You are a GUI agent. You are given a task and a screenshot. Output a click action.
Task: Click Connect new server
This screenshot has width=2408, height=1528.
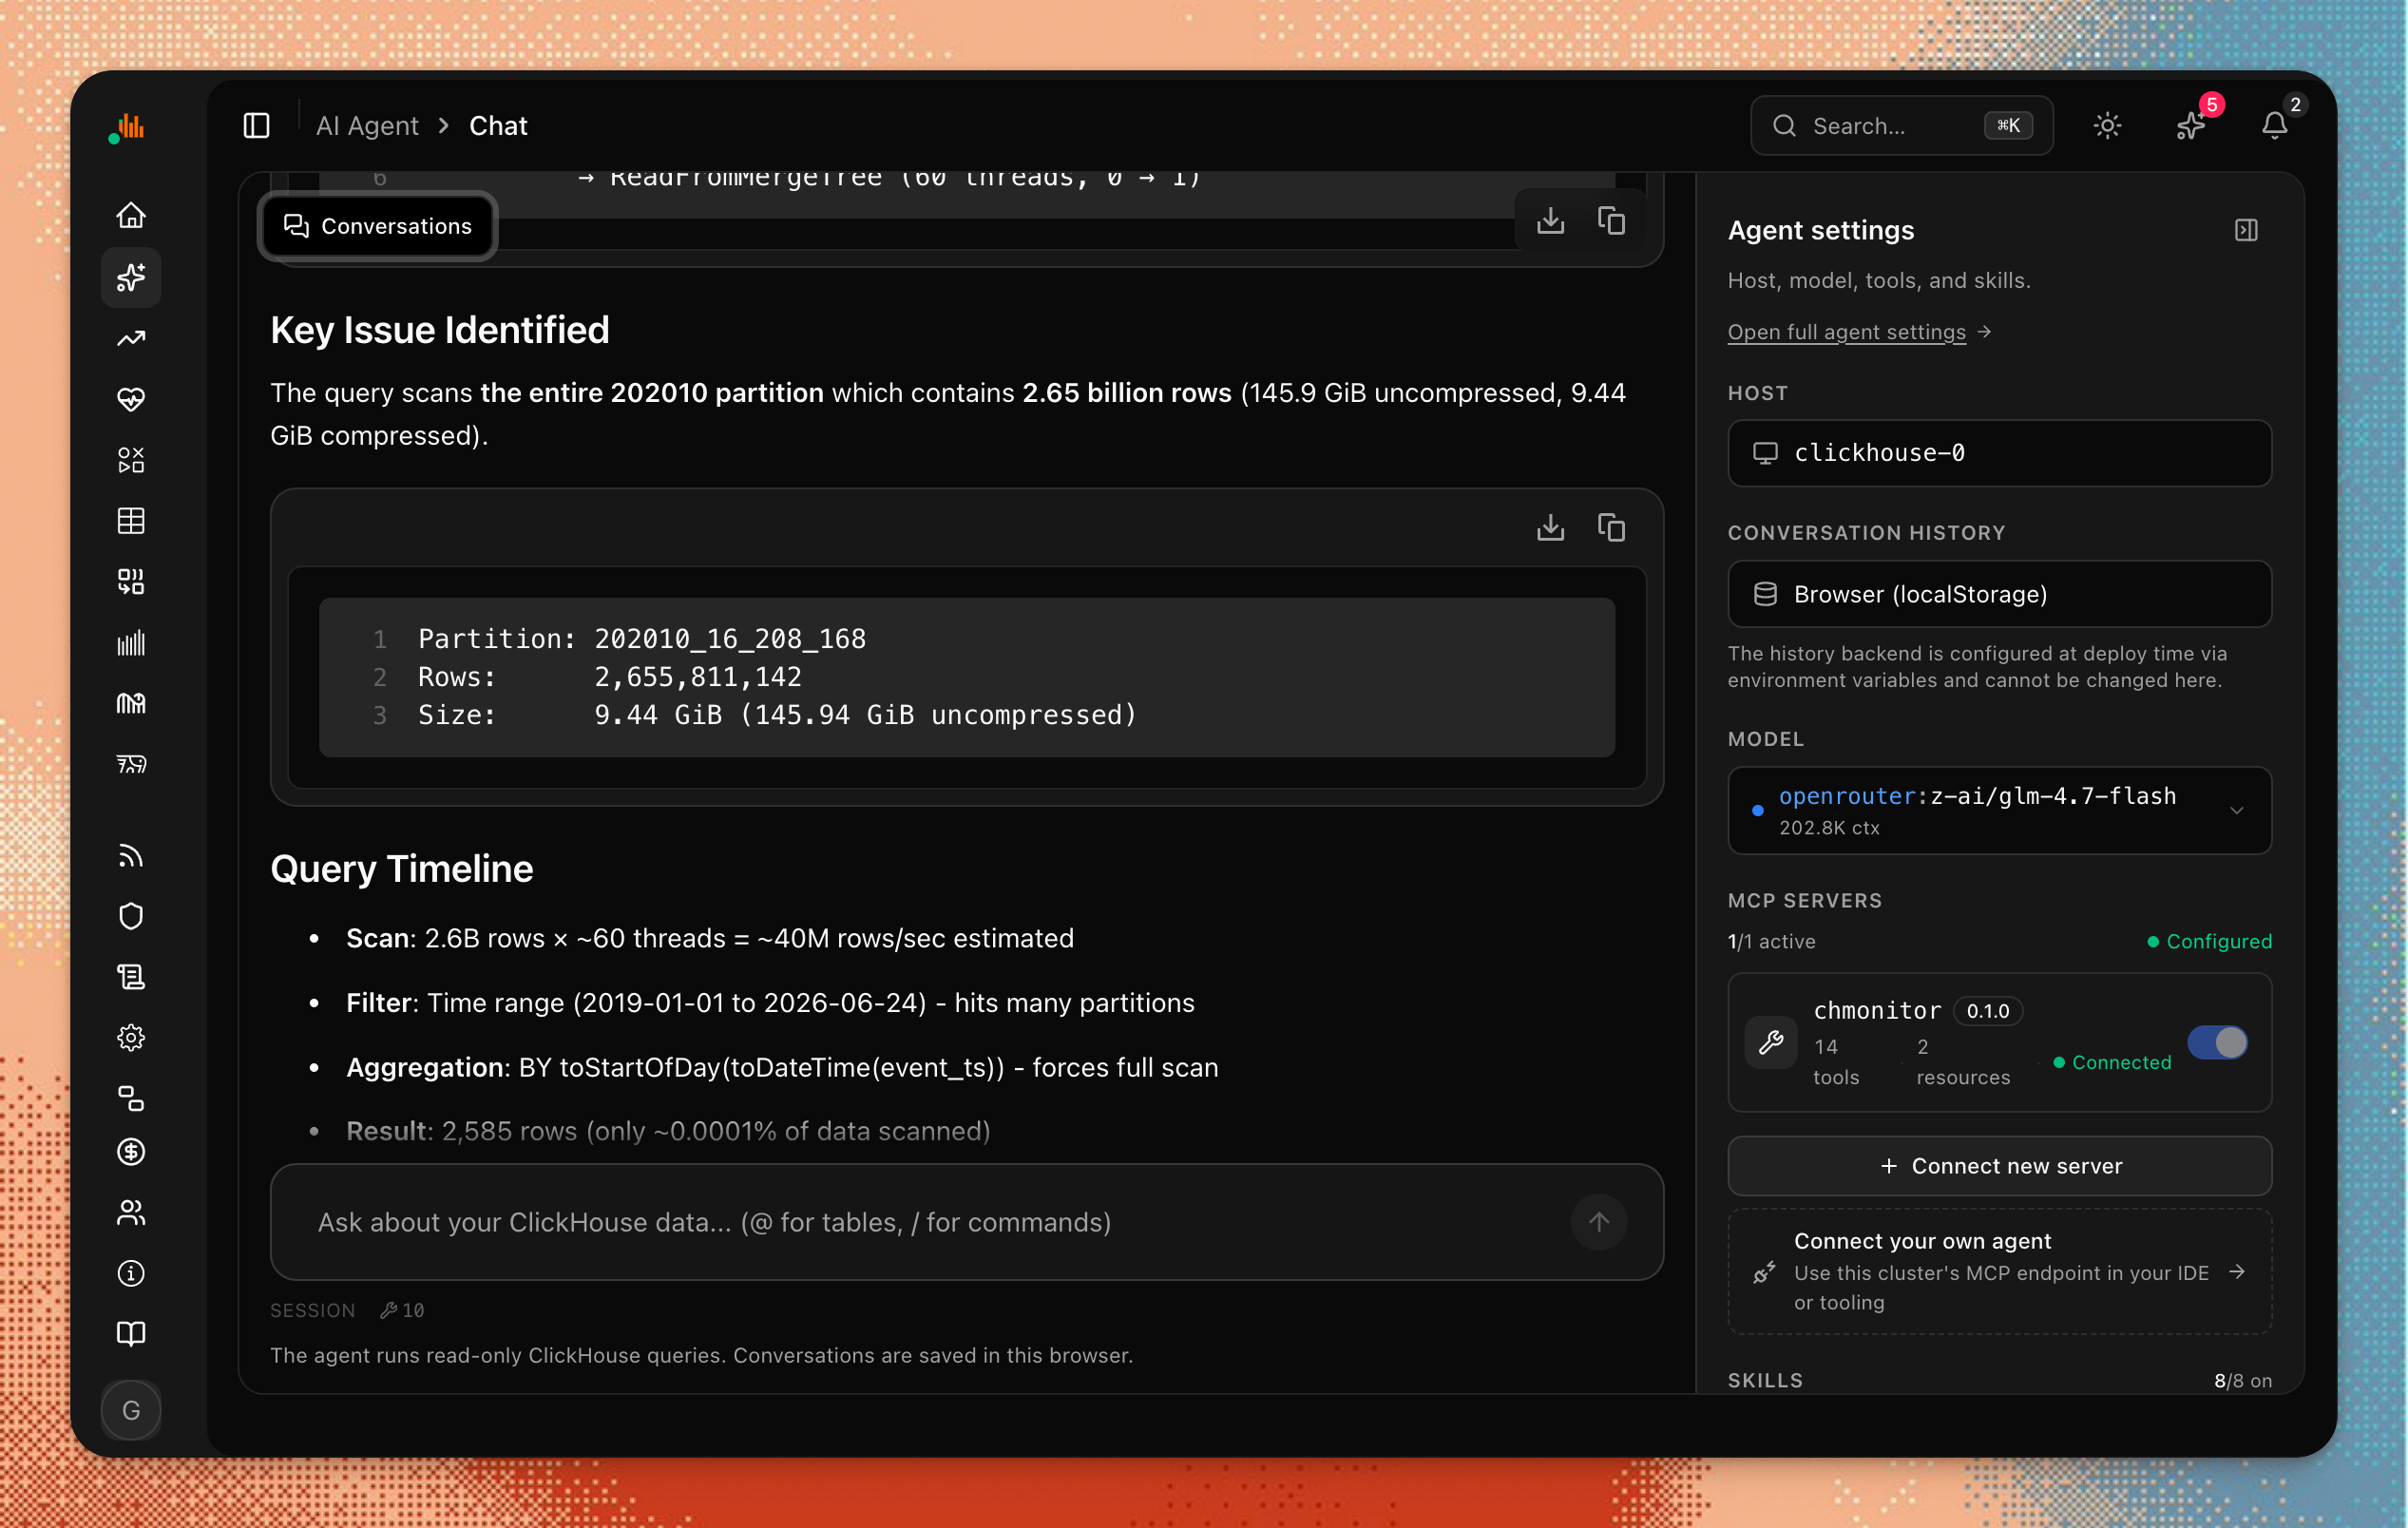(x=2000, y=1166)
